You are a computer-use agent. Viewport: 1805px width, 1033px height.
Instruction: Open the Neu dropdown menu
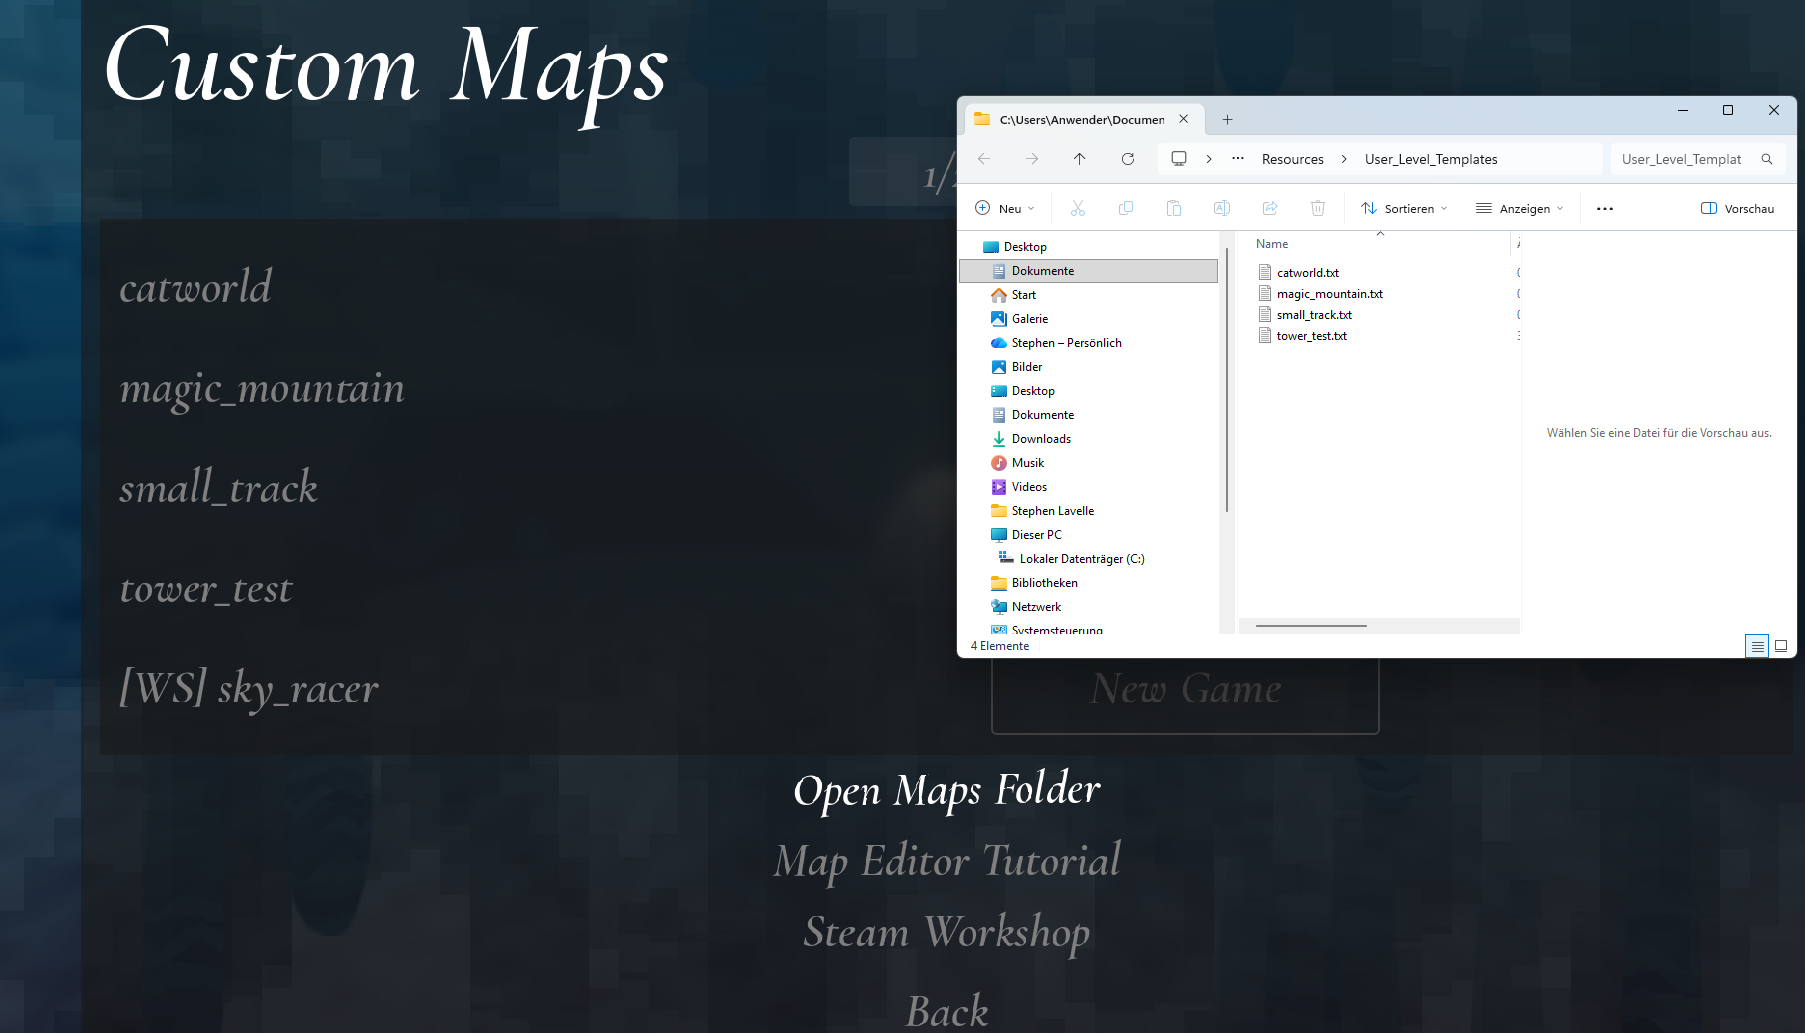pyautogui.click(x=1004, y=209)
